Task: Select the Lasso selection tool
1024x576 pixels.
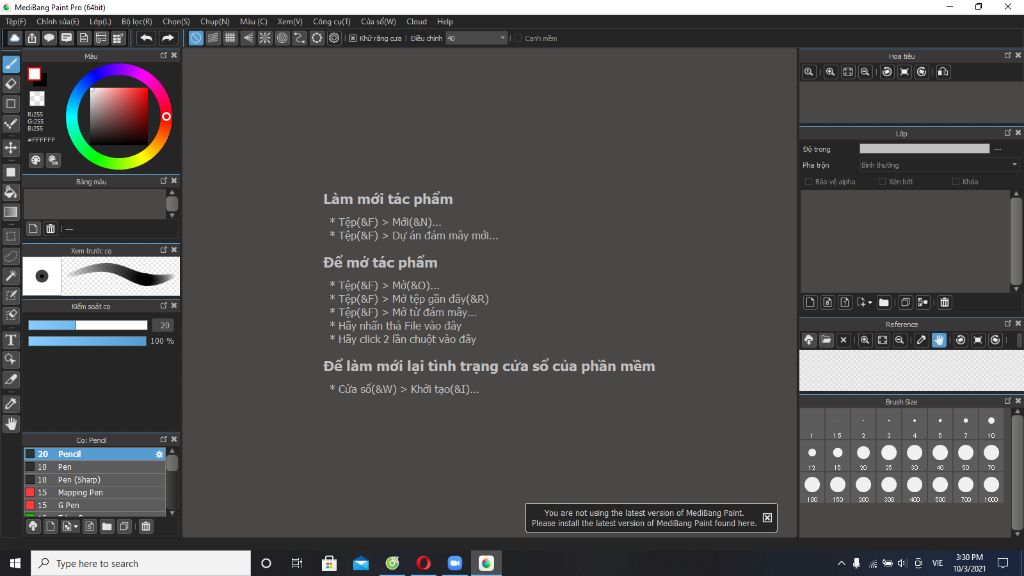Action: pos(11,256)
